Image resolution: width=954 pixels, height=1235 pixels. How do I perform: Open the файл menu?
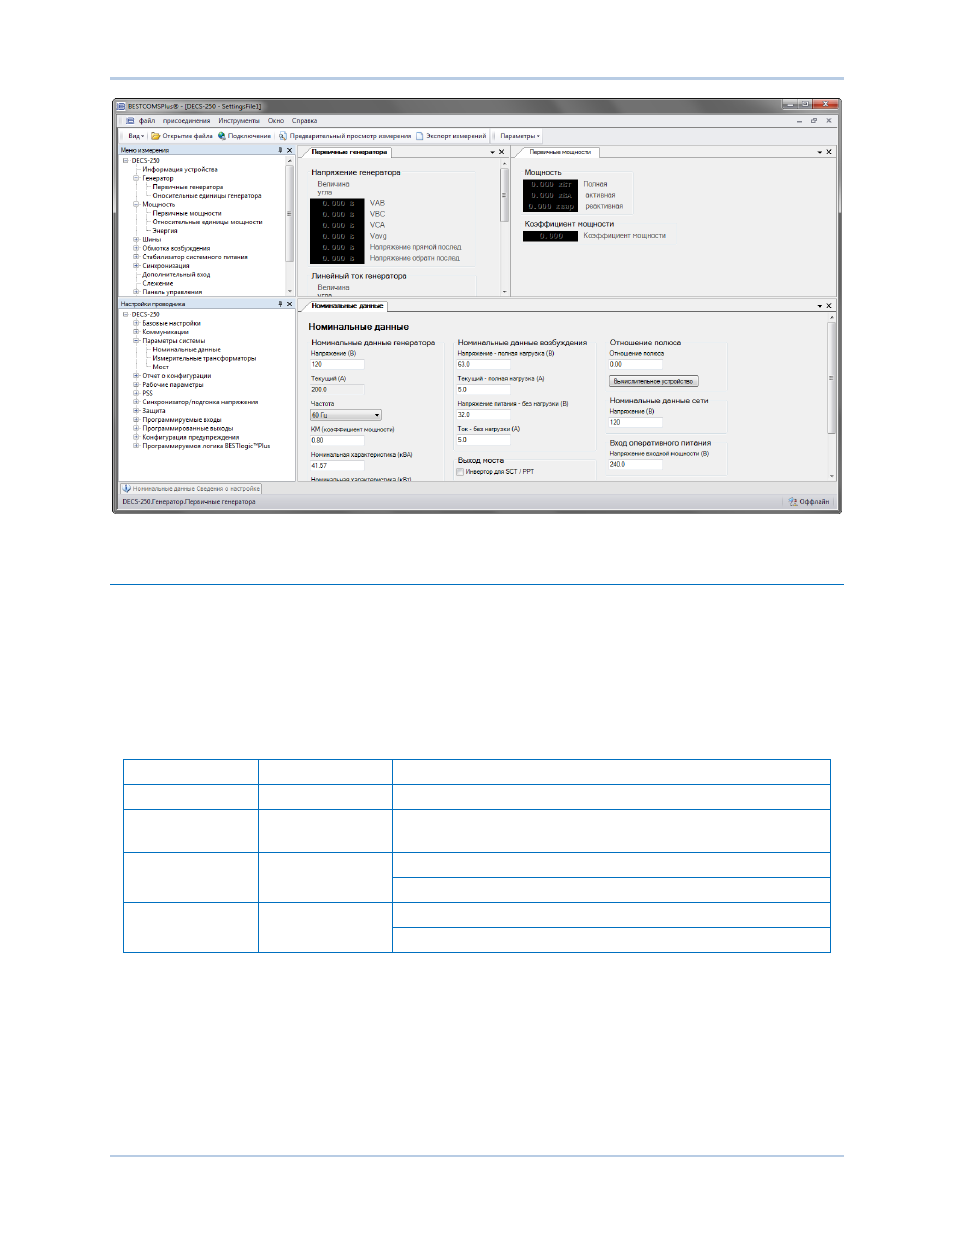[147, 121]
